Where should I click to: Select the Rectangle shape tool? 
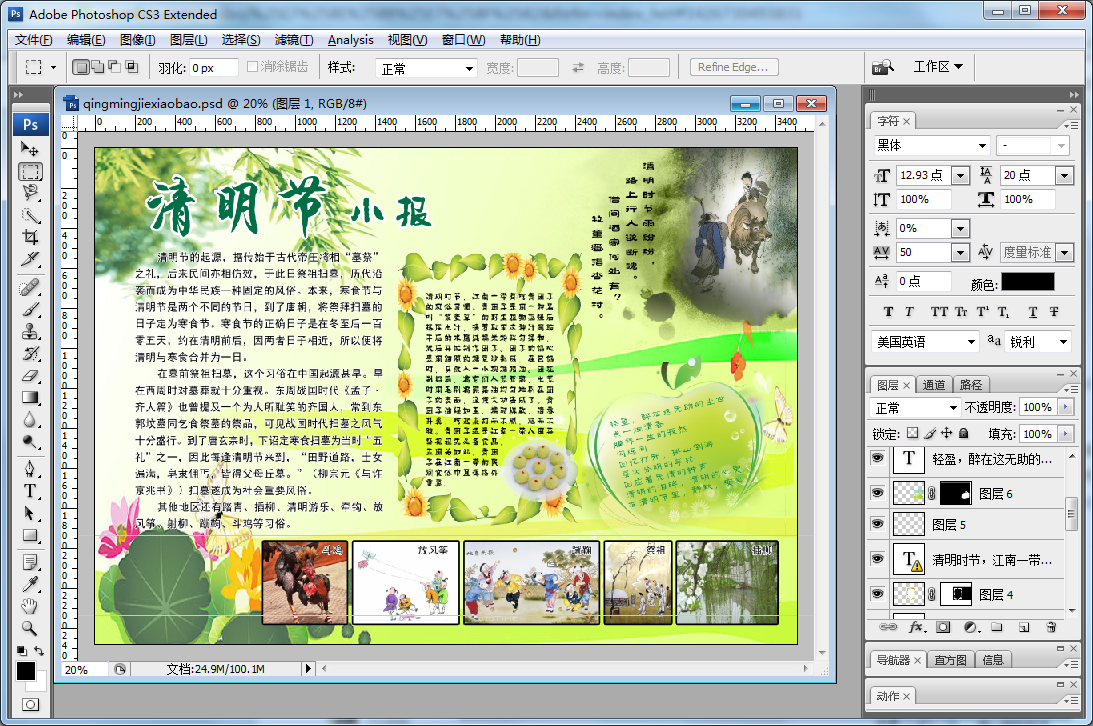tap(30, 536)
